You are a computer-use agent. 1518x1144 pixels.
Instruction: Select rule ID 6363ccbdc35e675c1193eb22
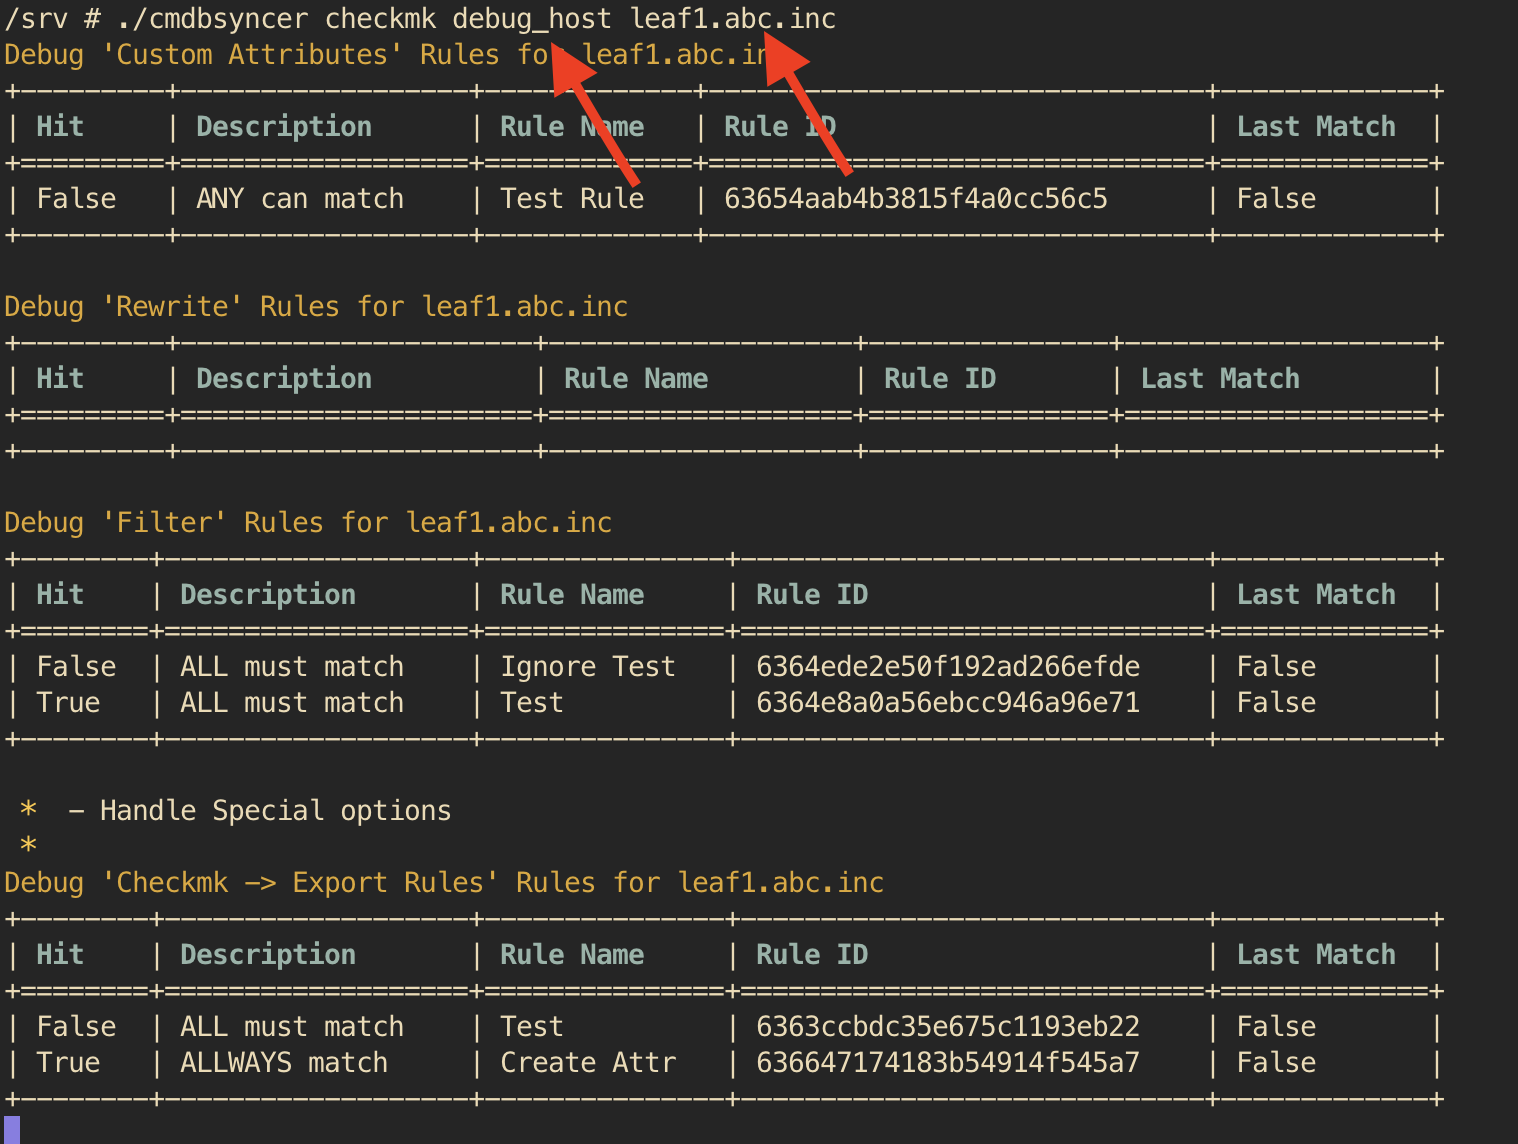point(947,1027)
